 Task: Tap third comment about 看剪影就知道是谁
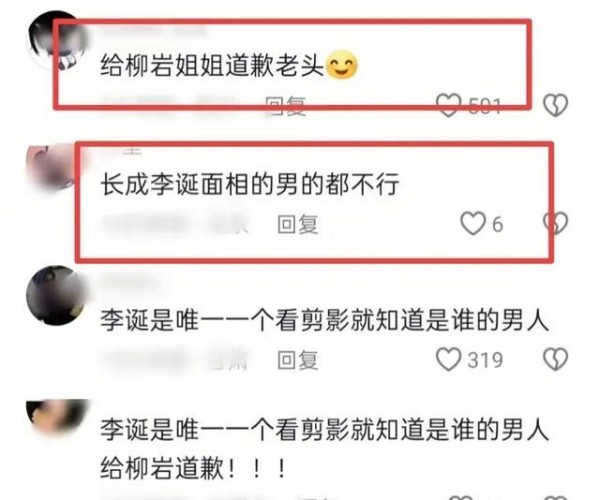[324, 320]
